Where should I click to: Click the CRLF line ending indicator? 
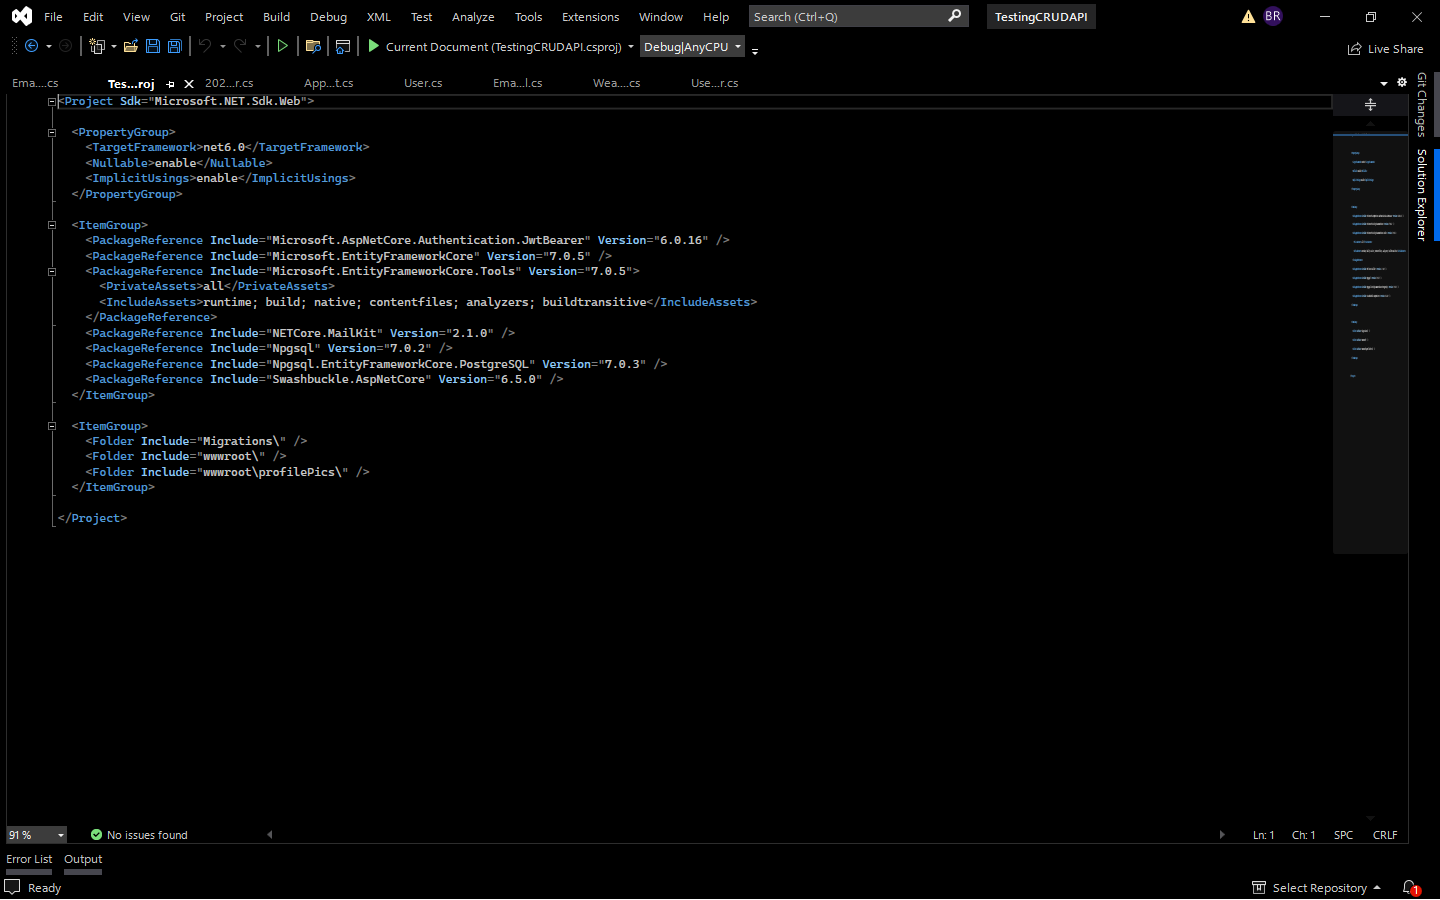(x=1385, y=834)
